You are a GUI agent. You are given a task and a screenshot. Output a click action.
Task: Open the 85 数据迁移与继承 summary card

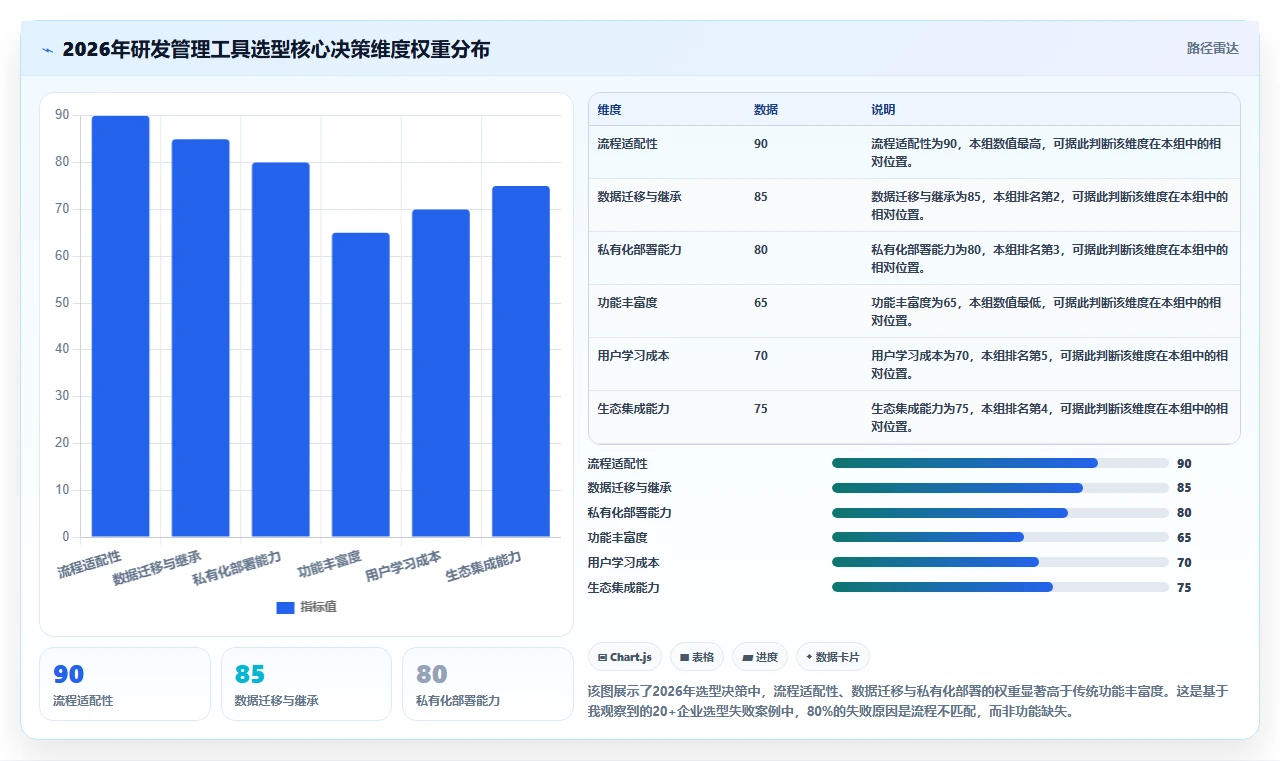[306, 684]
